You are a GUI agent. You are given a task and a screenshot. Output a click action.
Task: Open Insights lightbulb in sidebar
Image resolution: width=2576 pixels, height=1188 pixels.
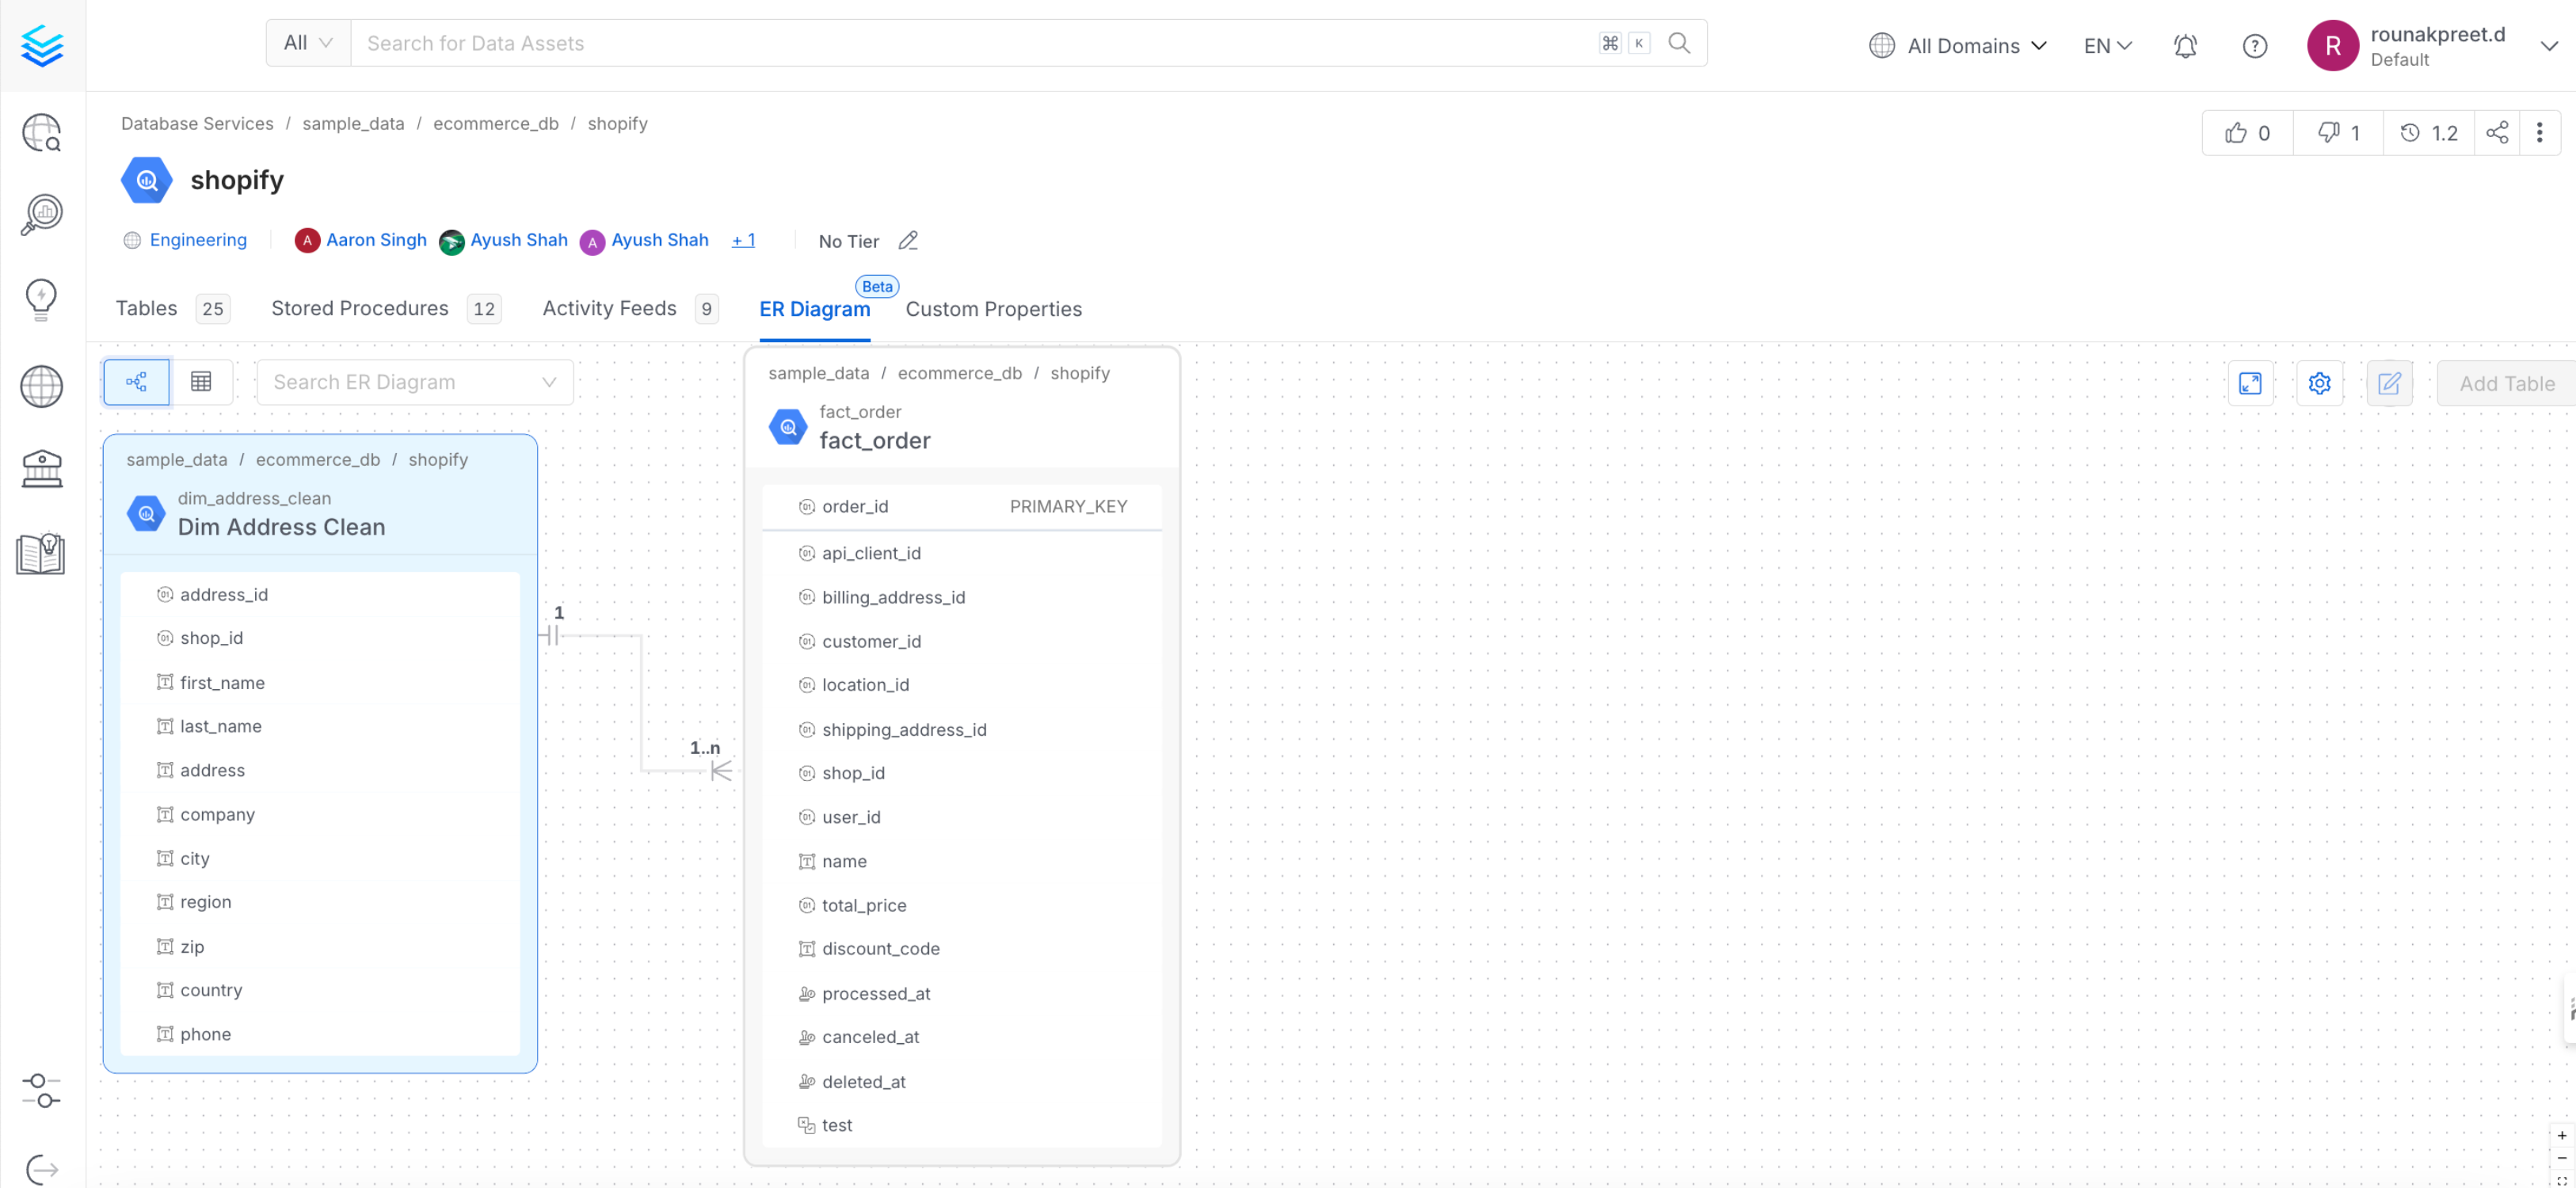tap(41, 298)
